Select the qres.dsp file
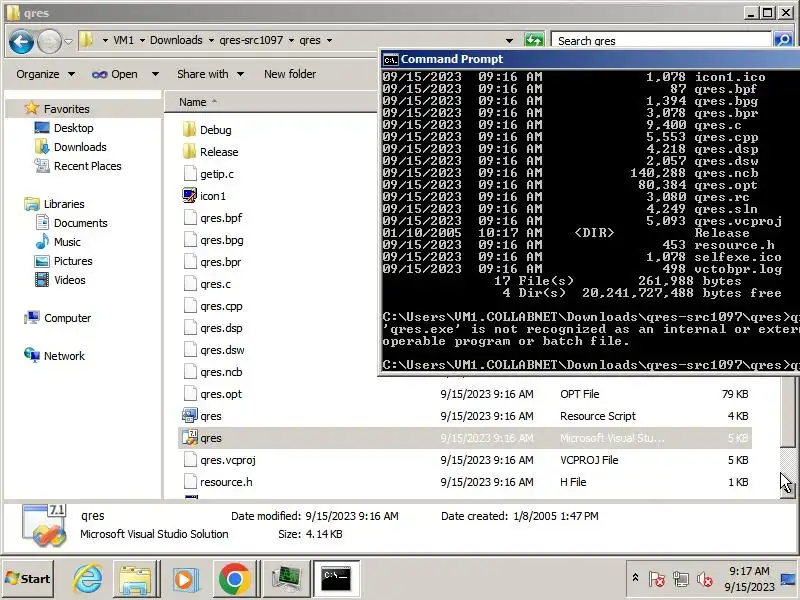Viewport: 800px width, 600px height. coord(221,328)
